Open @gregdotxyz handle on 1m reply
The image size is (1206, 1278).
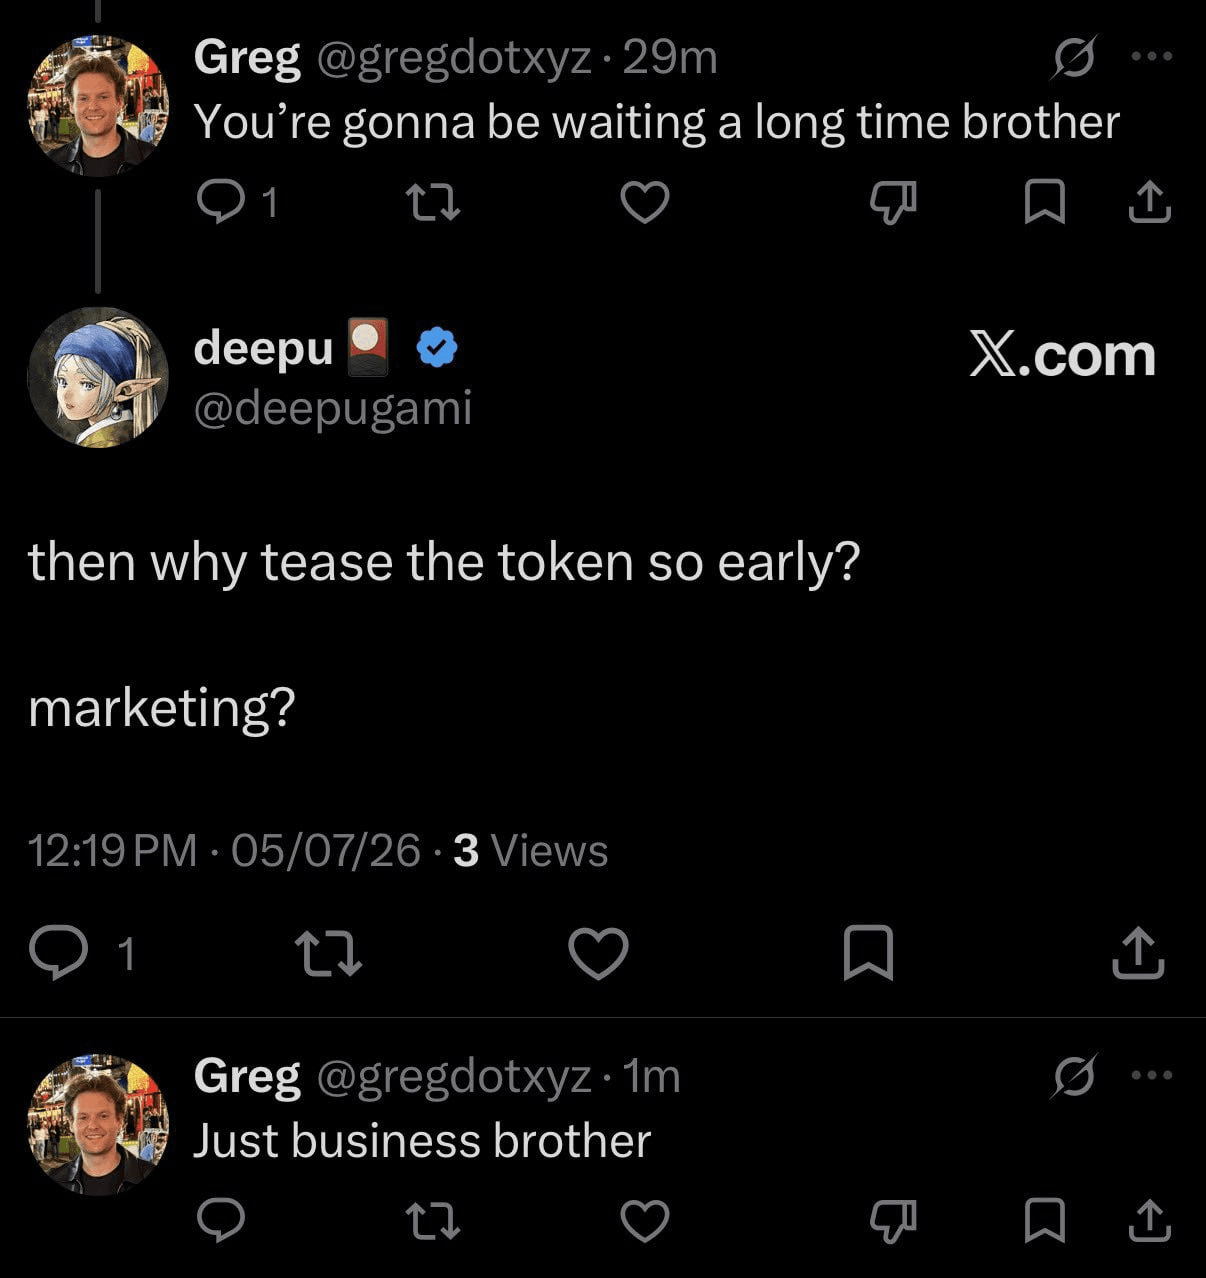point(454,1077)
